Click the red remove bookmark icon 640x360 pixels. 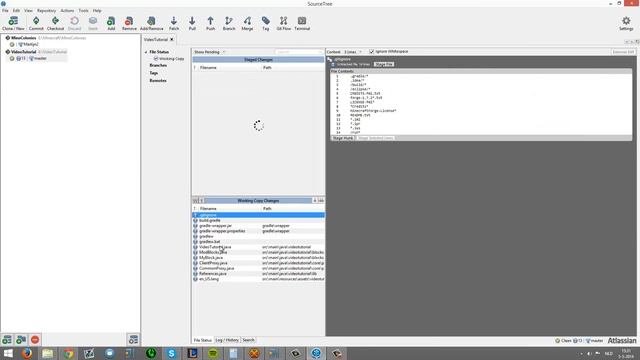[x=35, y=340]
